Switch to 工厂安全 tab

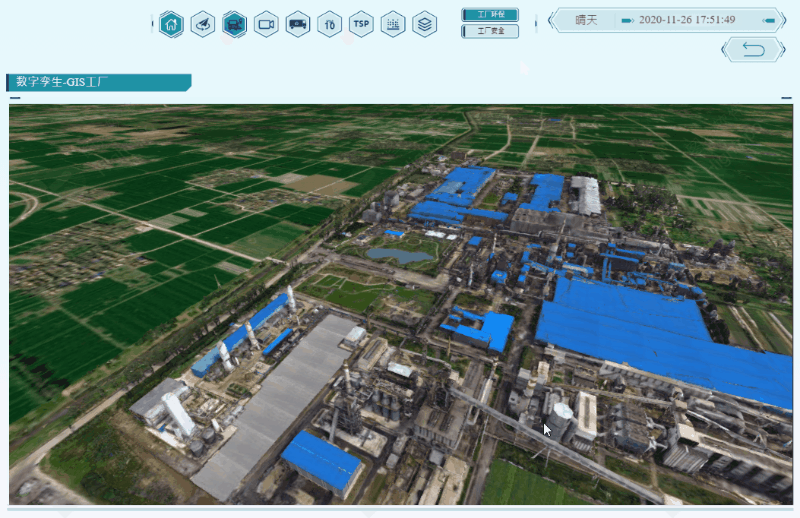point(490,31)
